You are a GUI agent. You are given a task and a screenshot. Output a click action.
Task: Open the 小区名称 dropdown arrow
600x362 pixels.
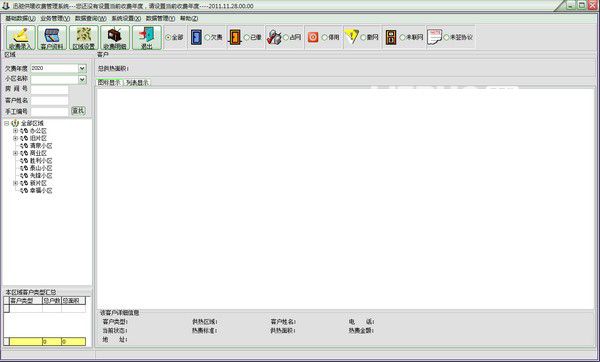point(82,79)
